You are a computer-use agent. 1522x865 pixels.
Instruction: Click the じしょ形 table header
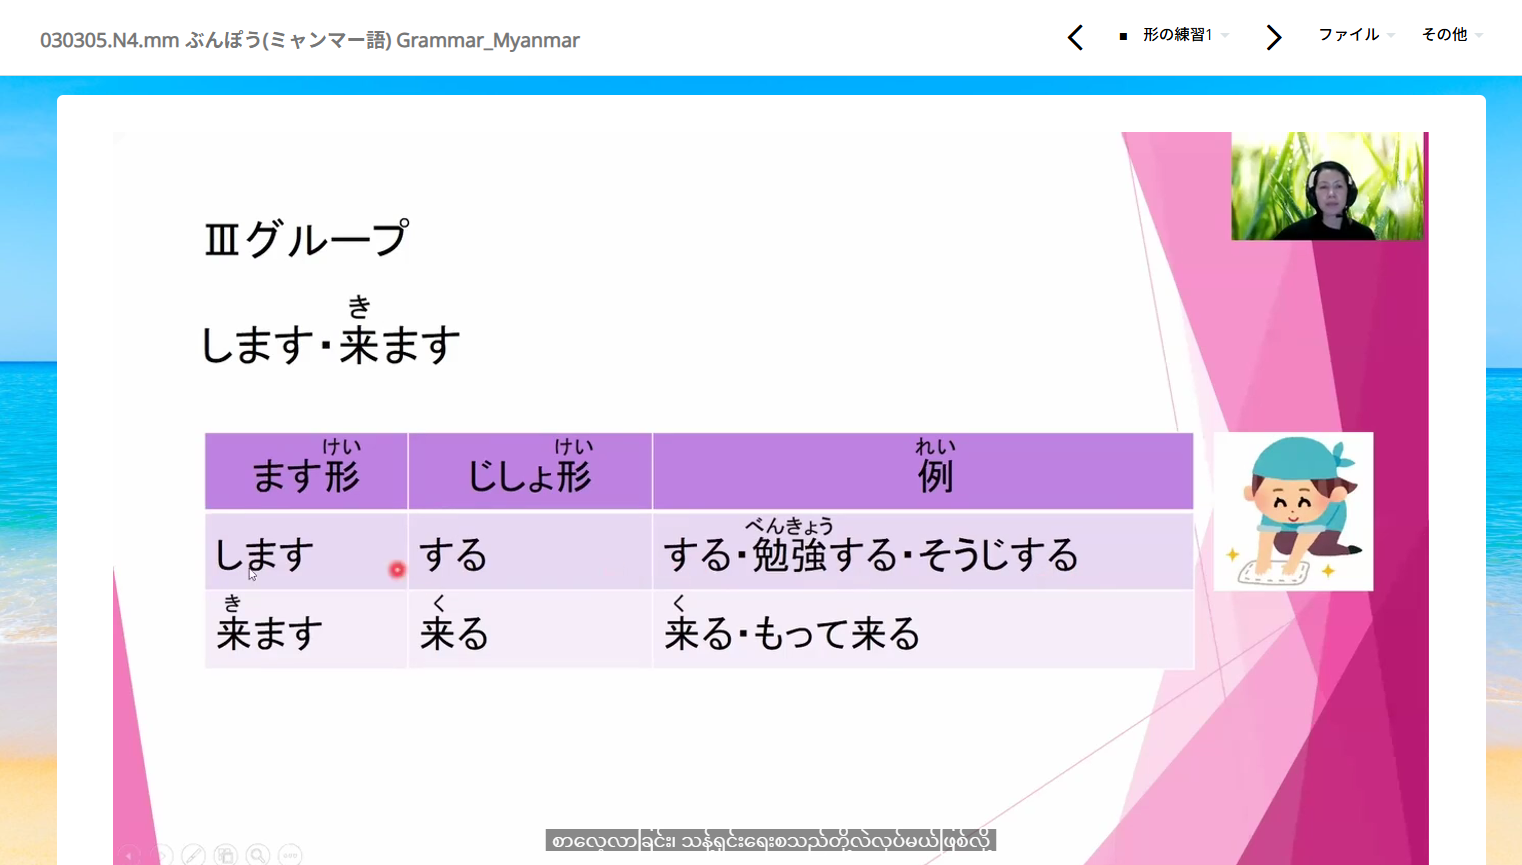(x=530, y=472)
